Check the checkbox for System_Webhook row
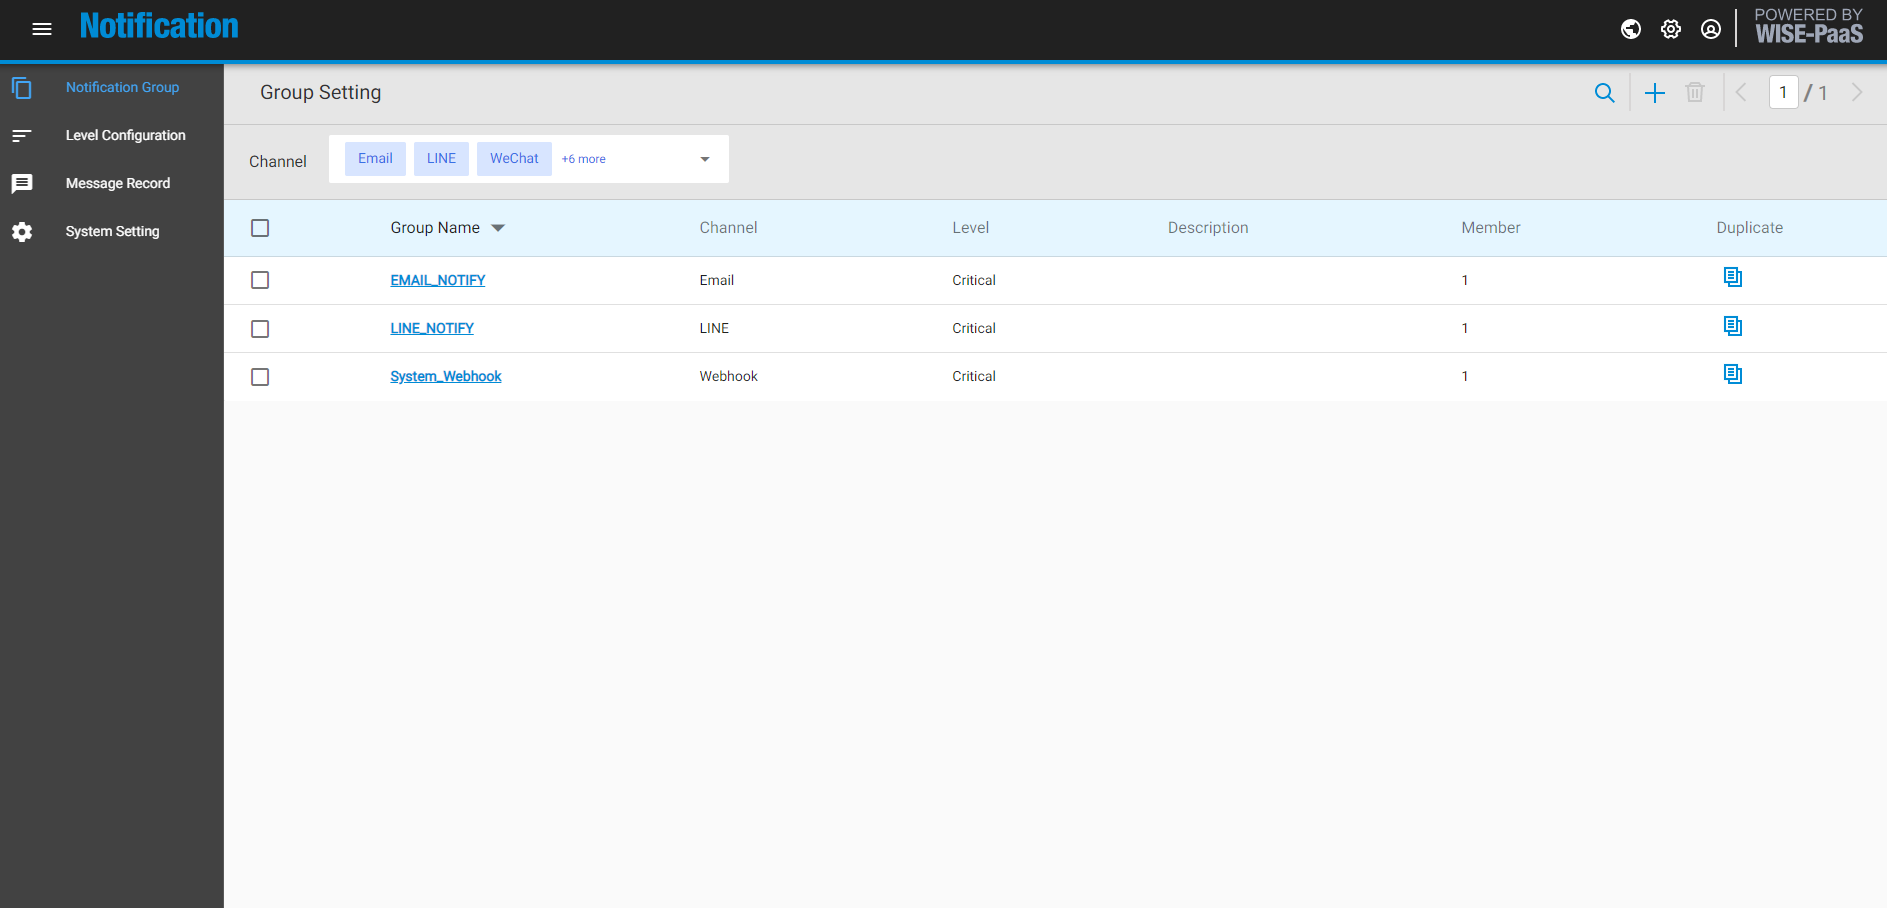This screenshot has width=1887, height=908. [x=260, y=377]
